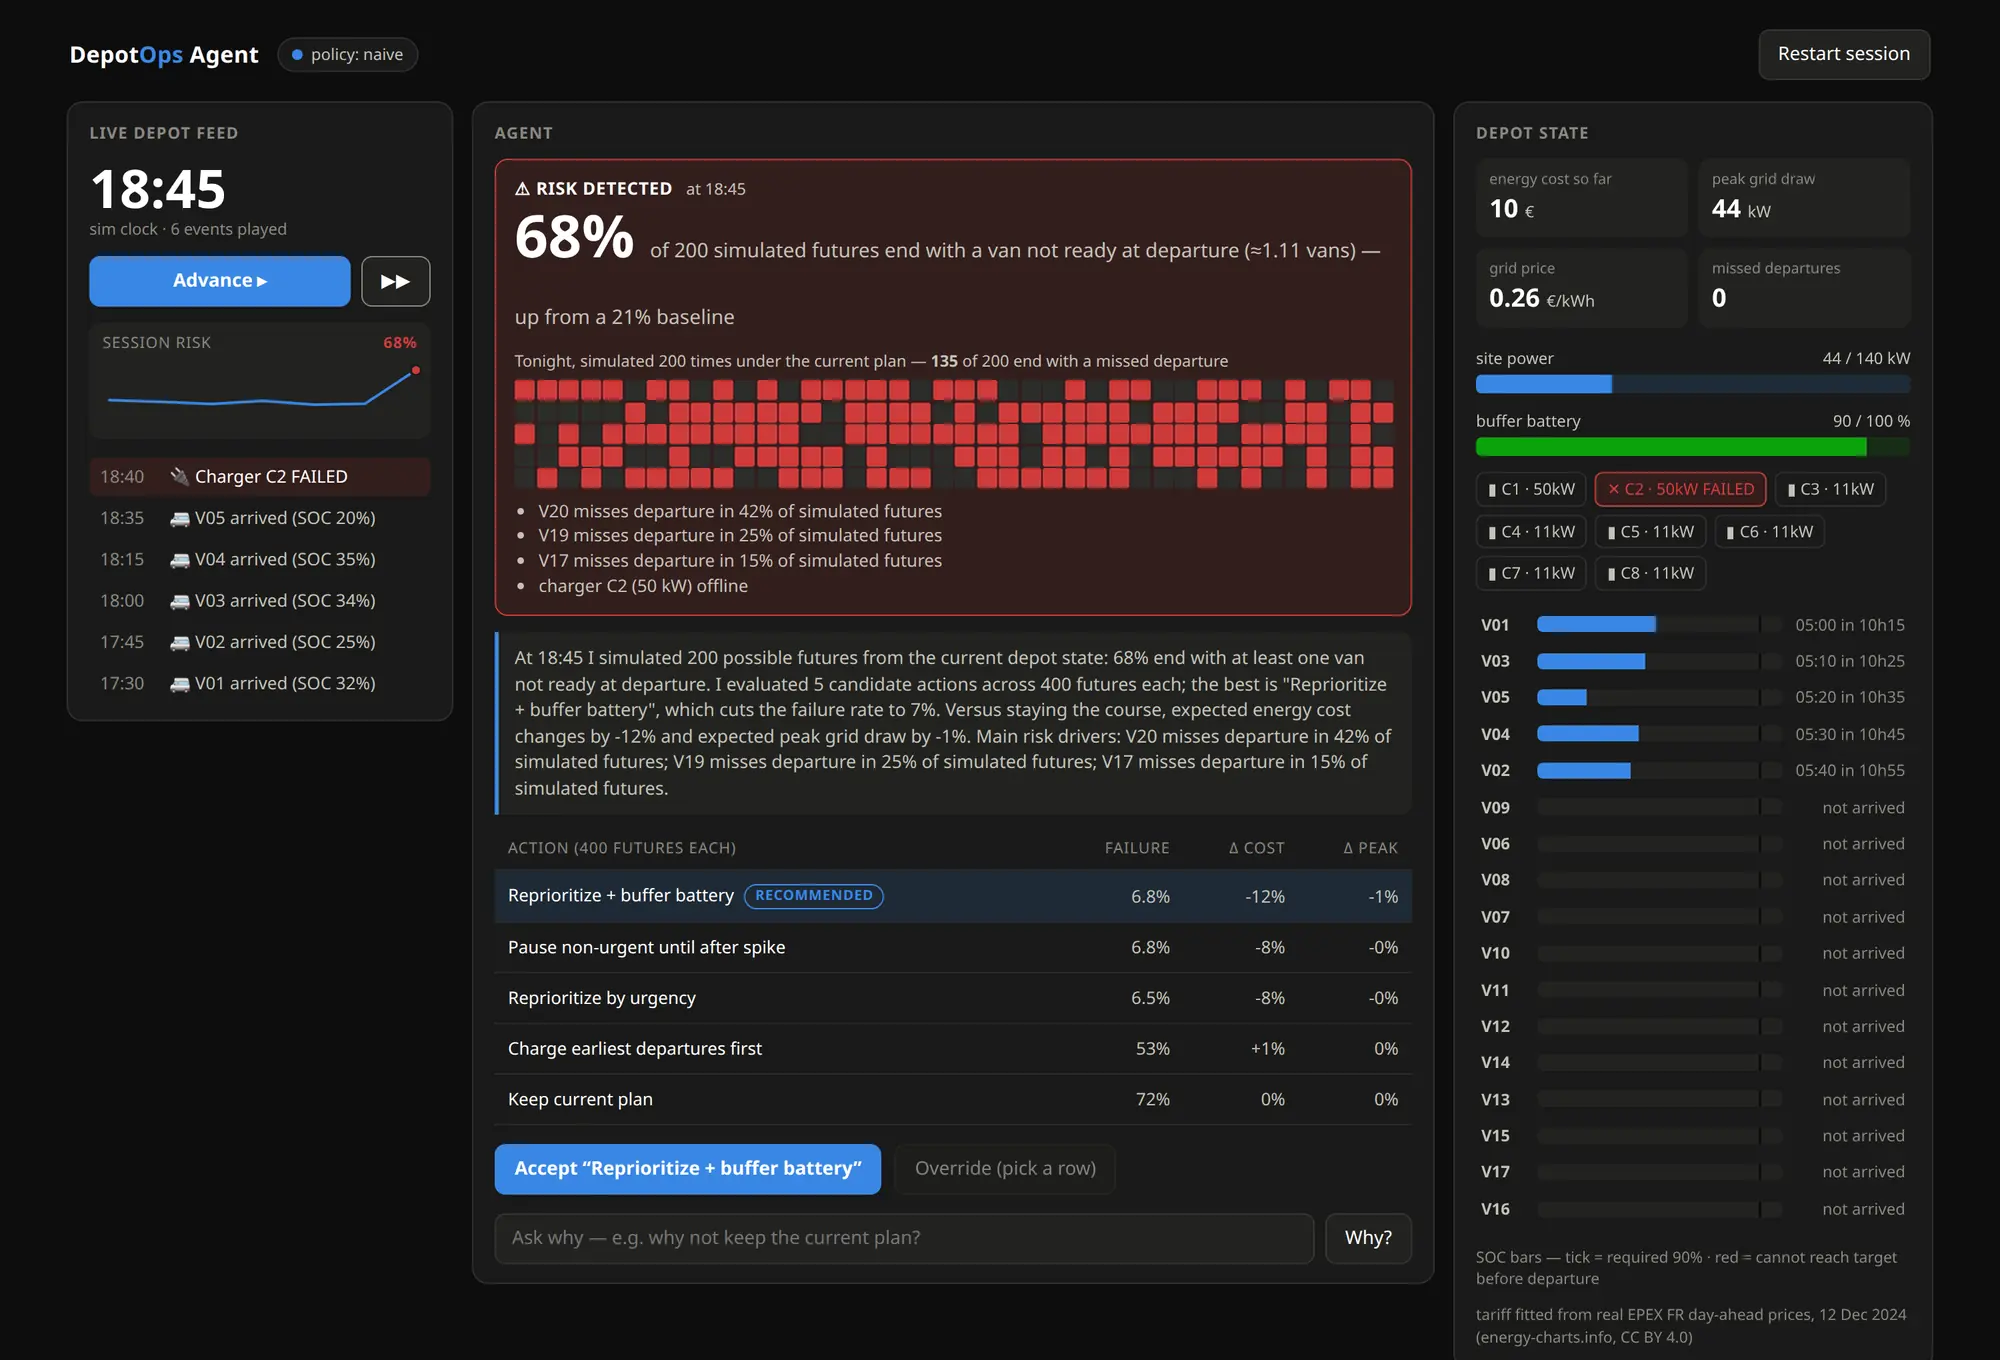Click the session risk sparkline chart

pyautogui.click(x=262, y=390)
